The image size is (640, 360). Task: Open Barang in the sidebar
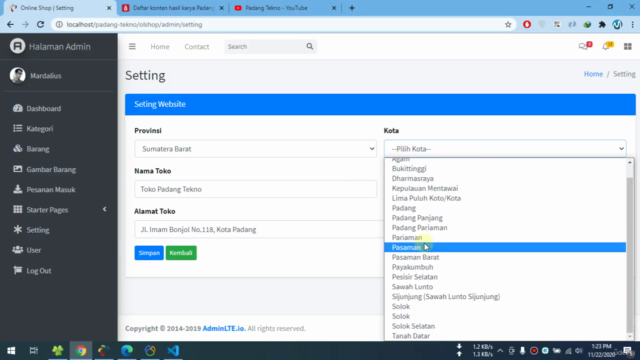(x=38, y=149)
